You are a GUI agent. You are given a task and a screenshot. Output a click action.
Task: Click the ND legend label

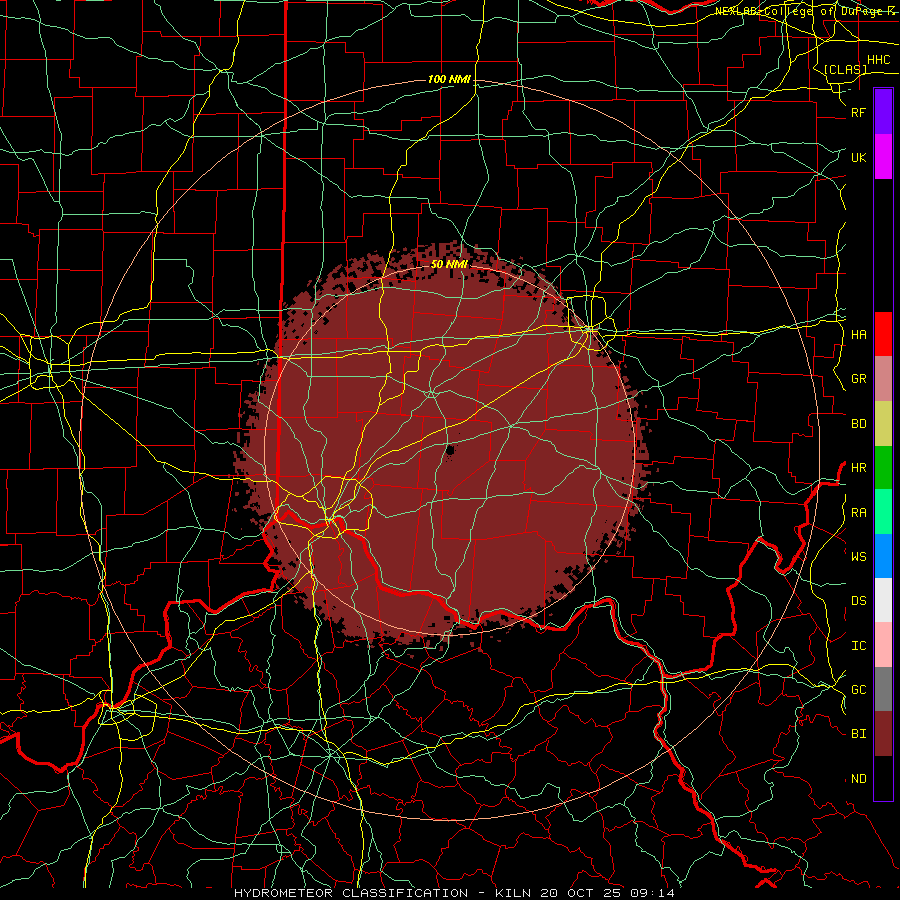(859, 778)
